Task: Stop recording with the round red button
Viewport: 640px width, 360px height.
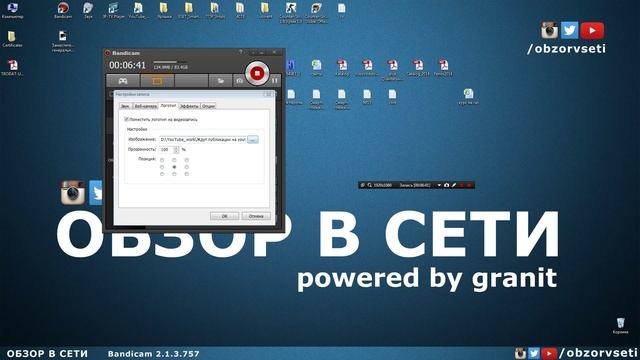Action: click(x=257, y=73)
